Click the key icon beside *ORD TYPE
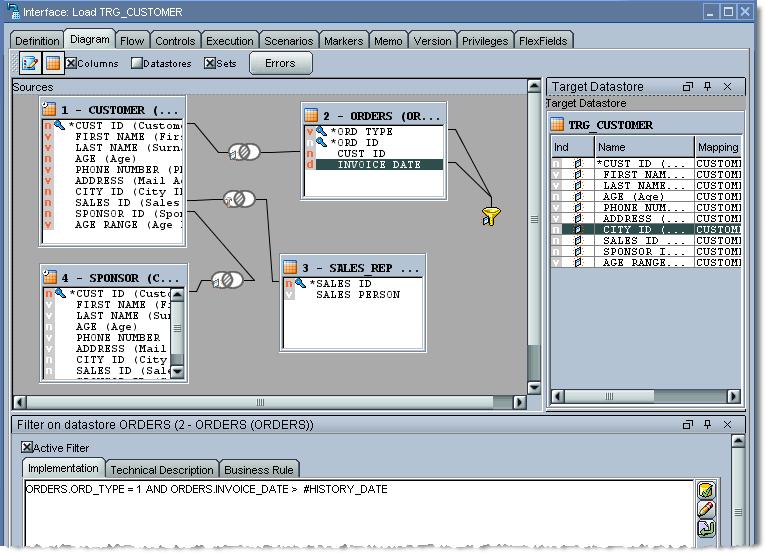Viewport: 765px width, 553px height. point(321,131)
